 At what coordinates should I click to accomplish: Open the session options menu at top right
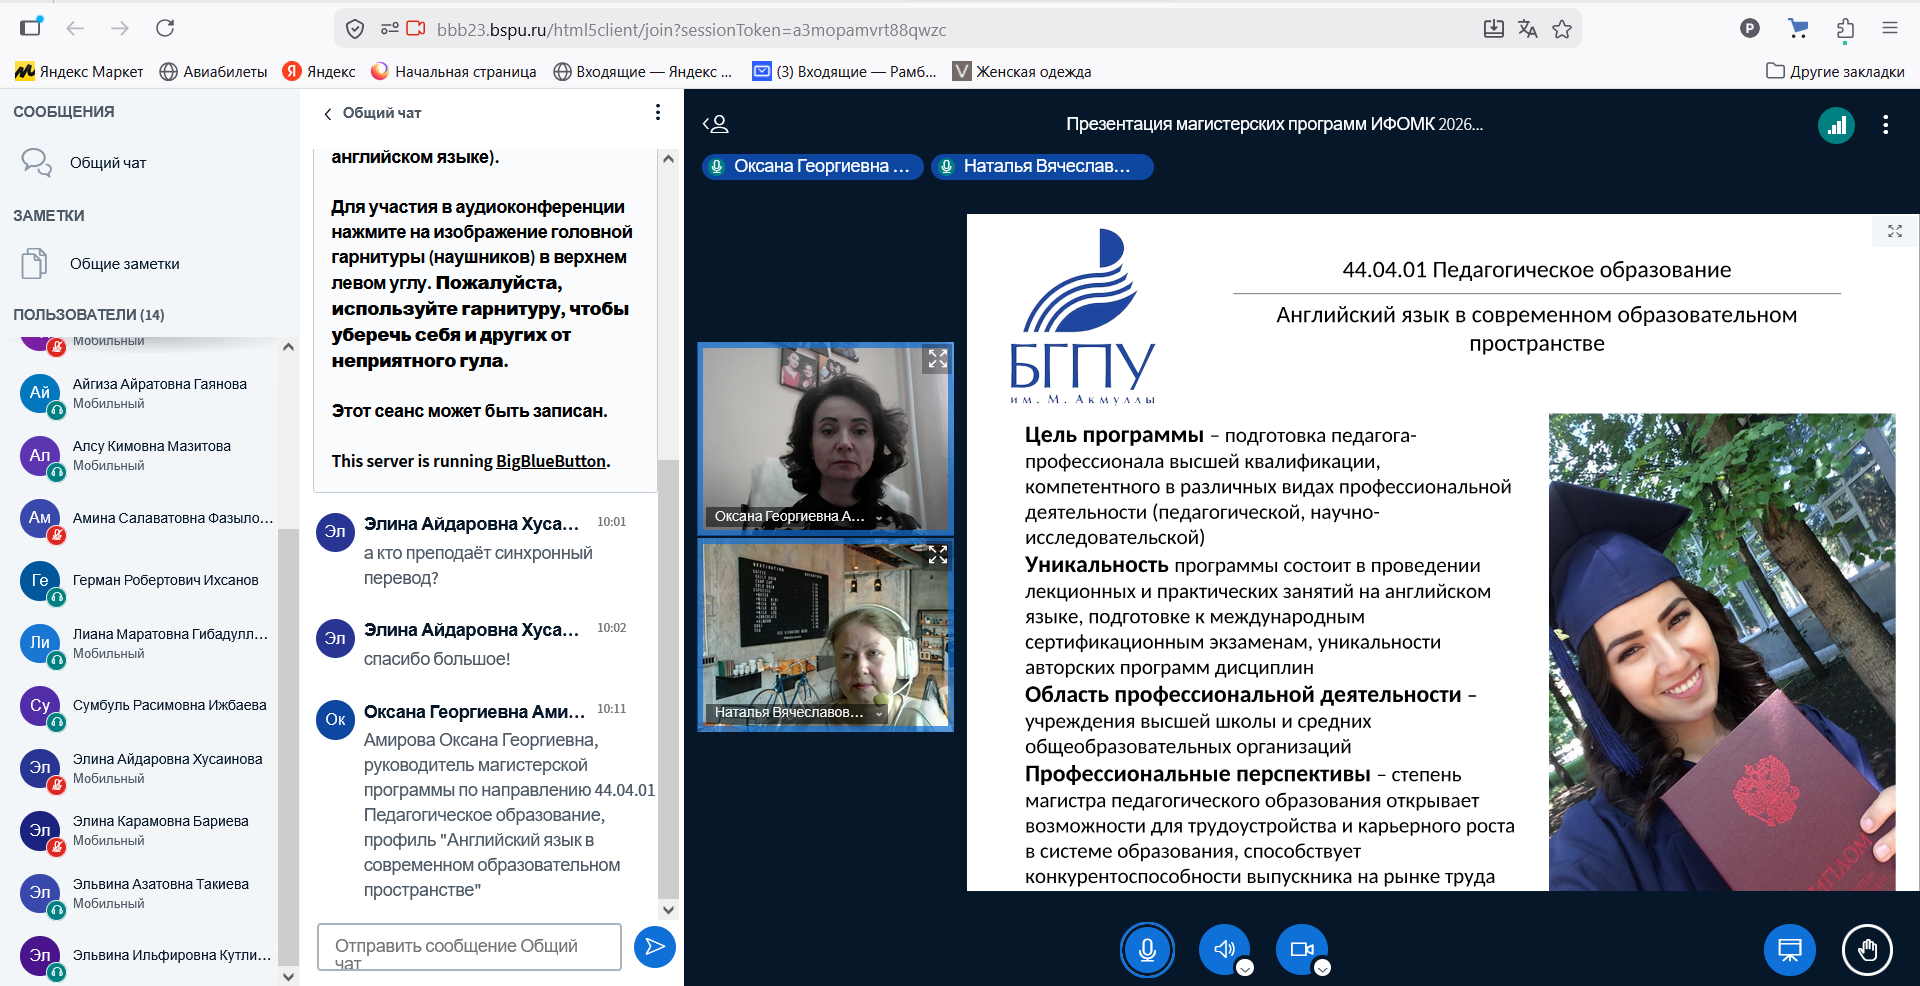pyautogui.click(x=1885, y=125)
